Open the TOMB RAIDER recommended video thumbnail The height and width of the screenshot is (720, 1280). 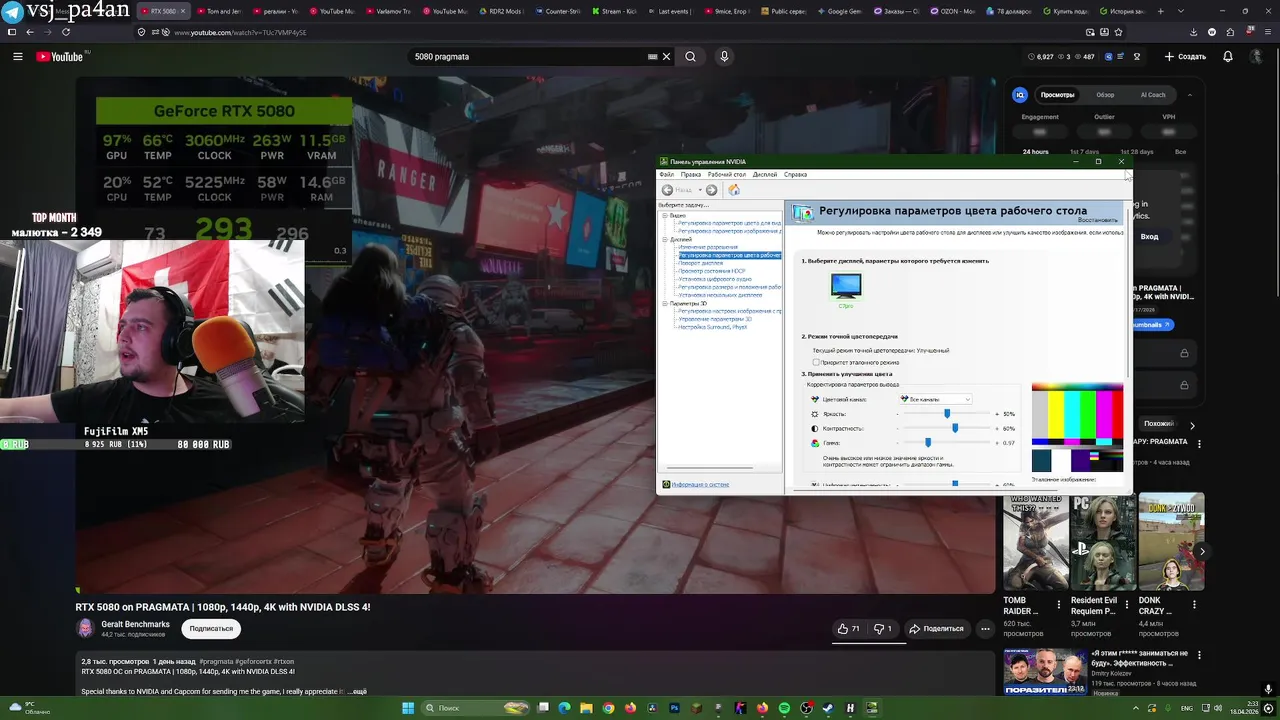click(x=1035, y=541)
